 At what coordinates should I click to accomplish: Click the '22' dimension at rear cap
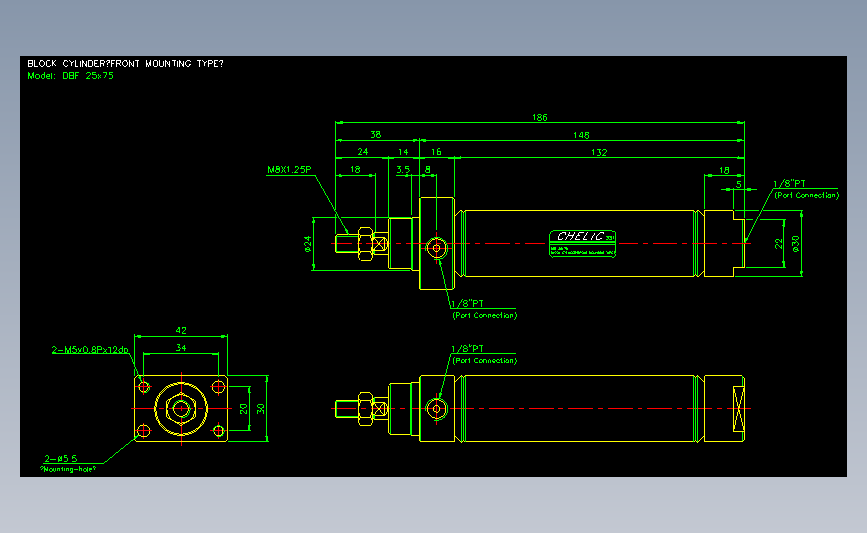coord(779,244)
